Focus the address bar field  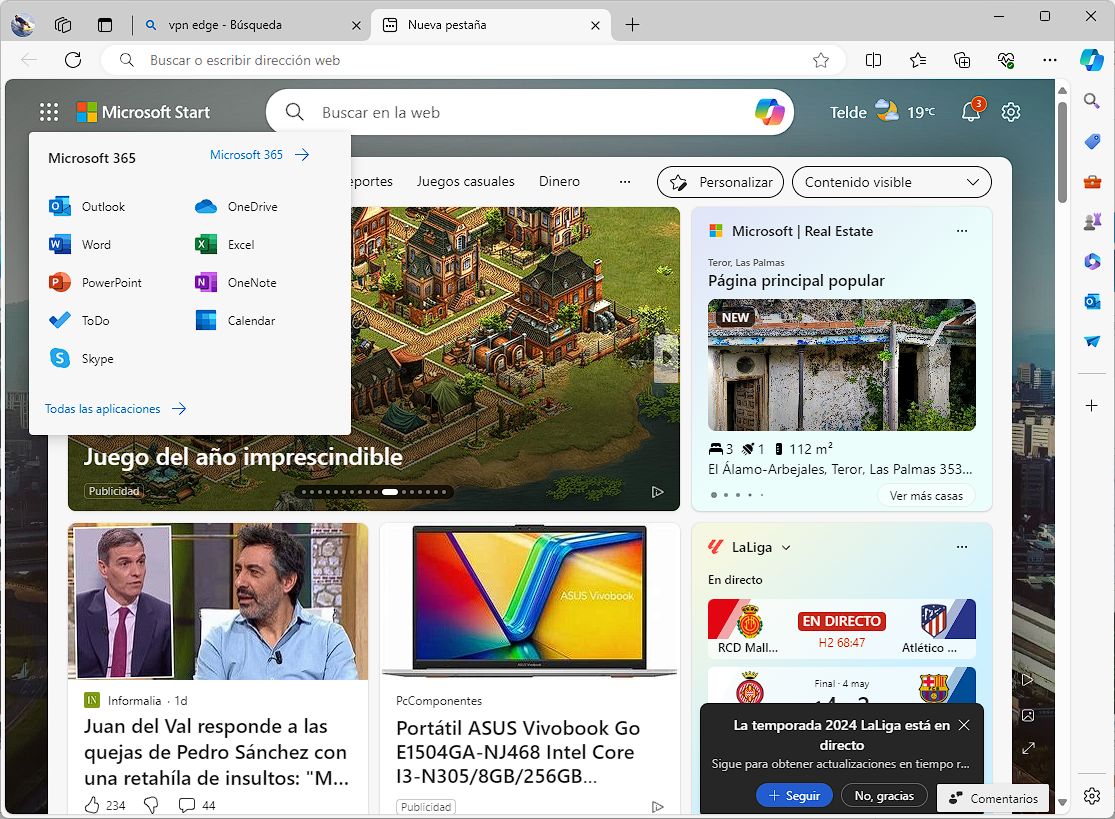pos(473,60)
